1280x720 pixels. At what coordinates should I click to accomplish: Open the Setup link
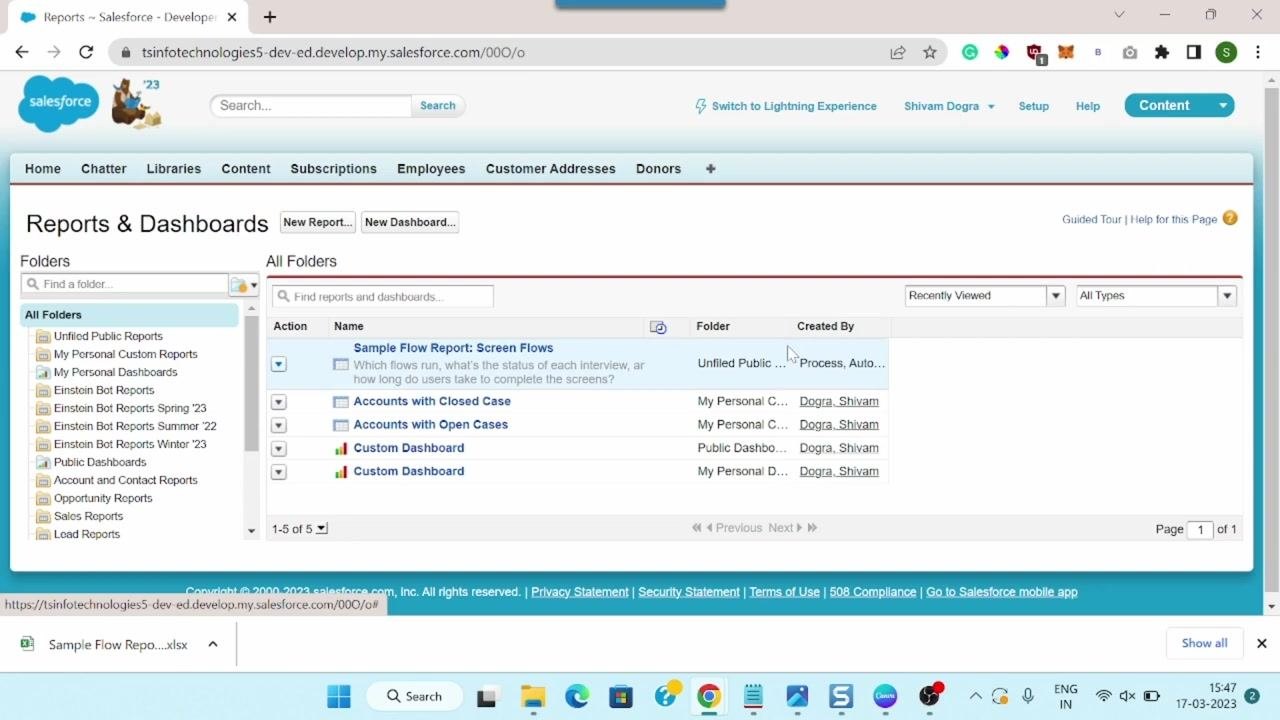point(1034,106)
